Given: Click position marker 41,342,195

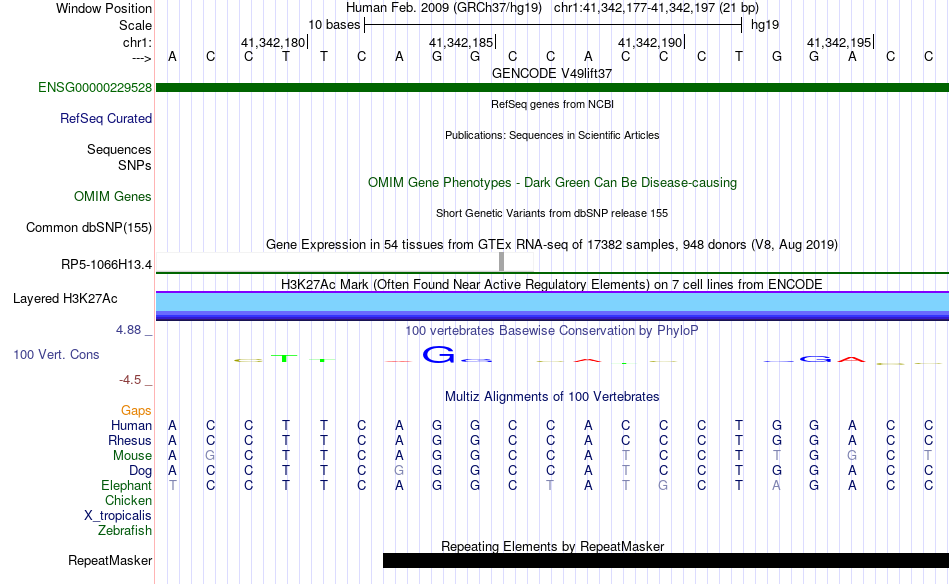Looking at the screenshot, I should (839, 42).
